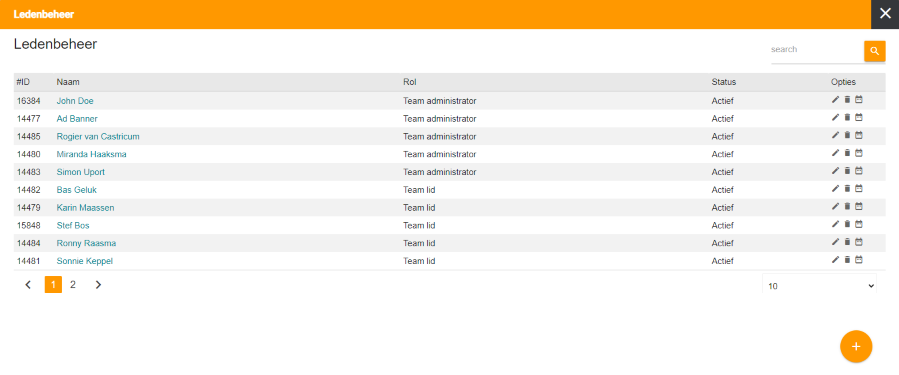Image resolution: width=899 pixels, height=375 pixels.
Task: Delete Sonnie Keppel via the trash icon
Action: [847, 260]
